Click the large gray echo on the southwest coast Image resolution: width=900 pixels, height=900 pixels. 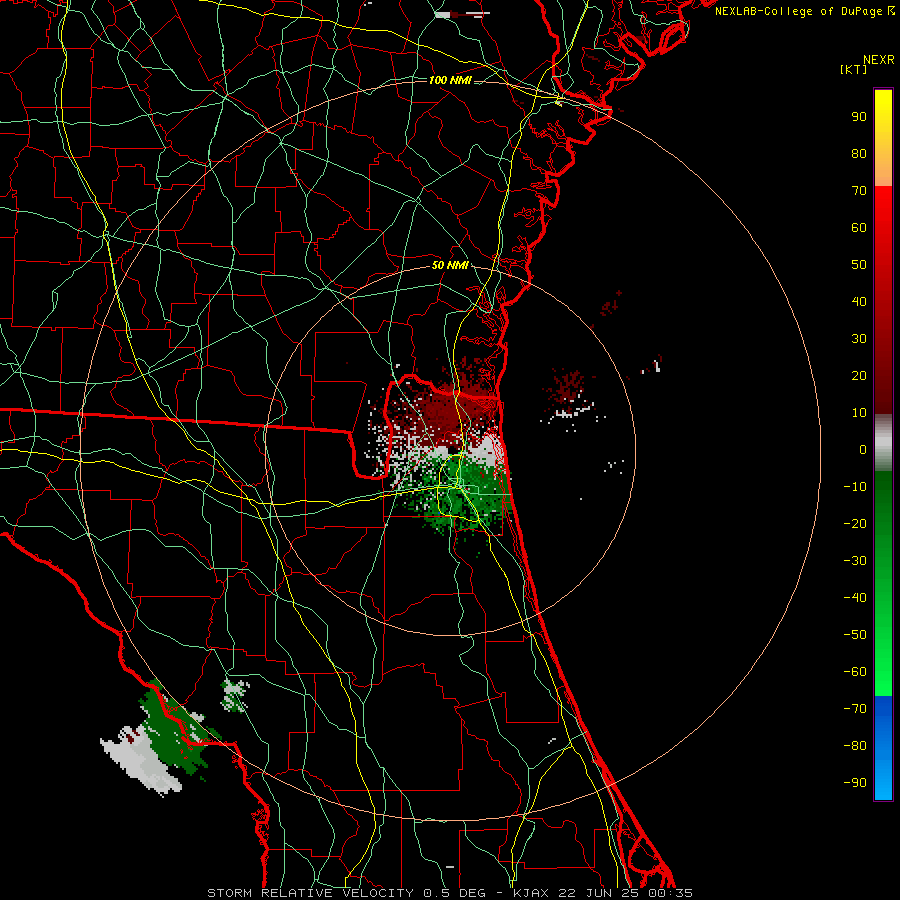point(142,759)
